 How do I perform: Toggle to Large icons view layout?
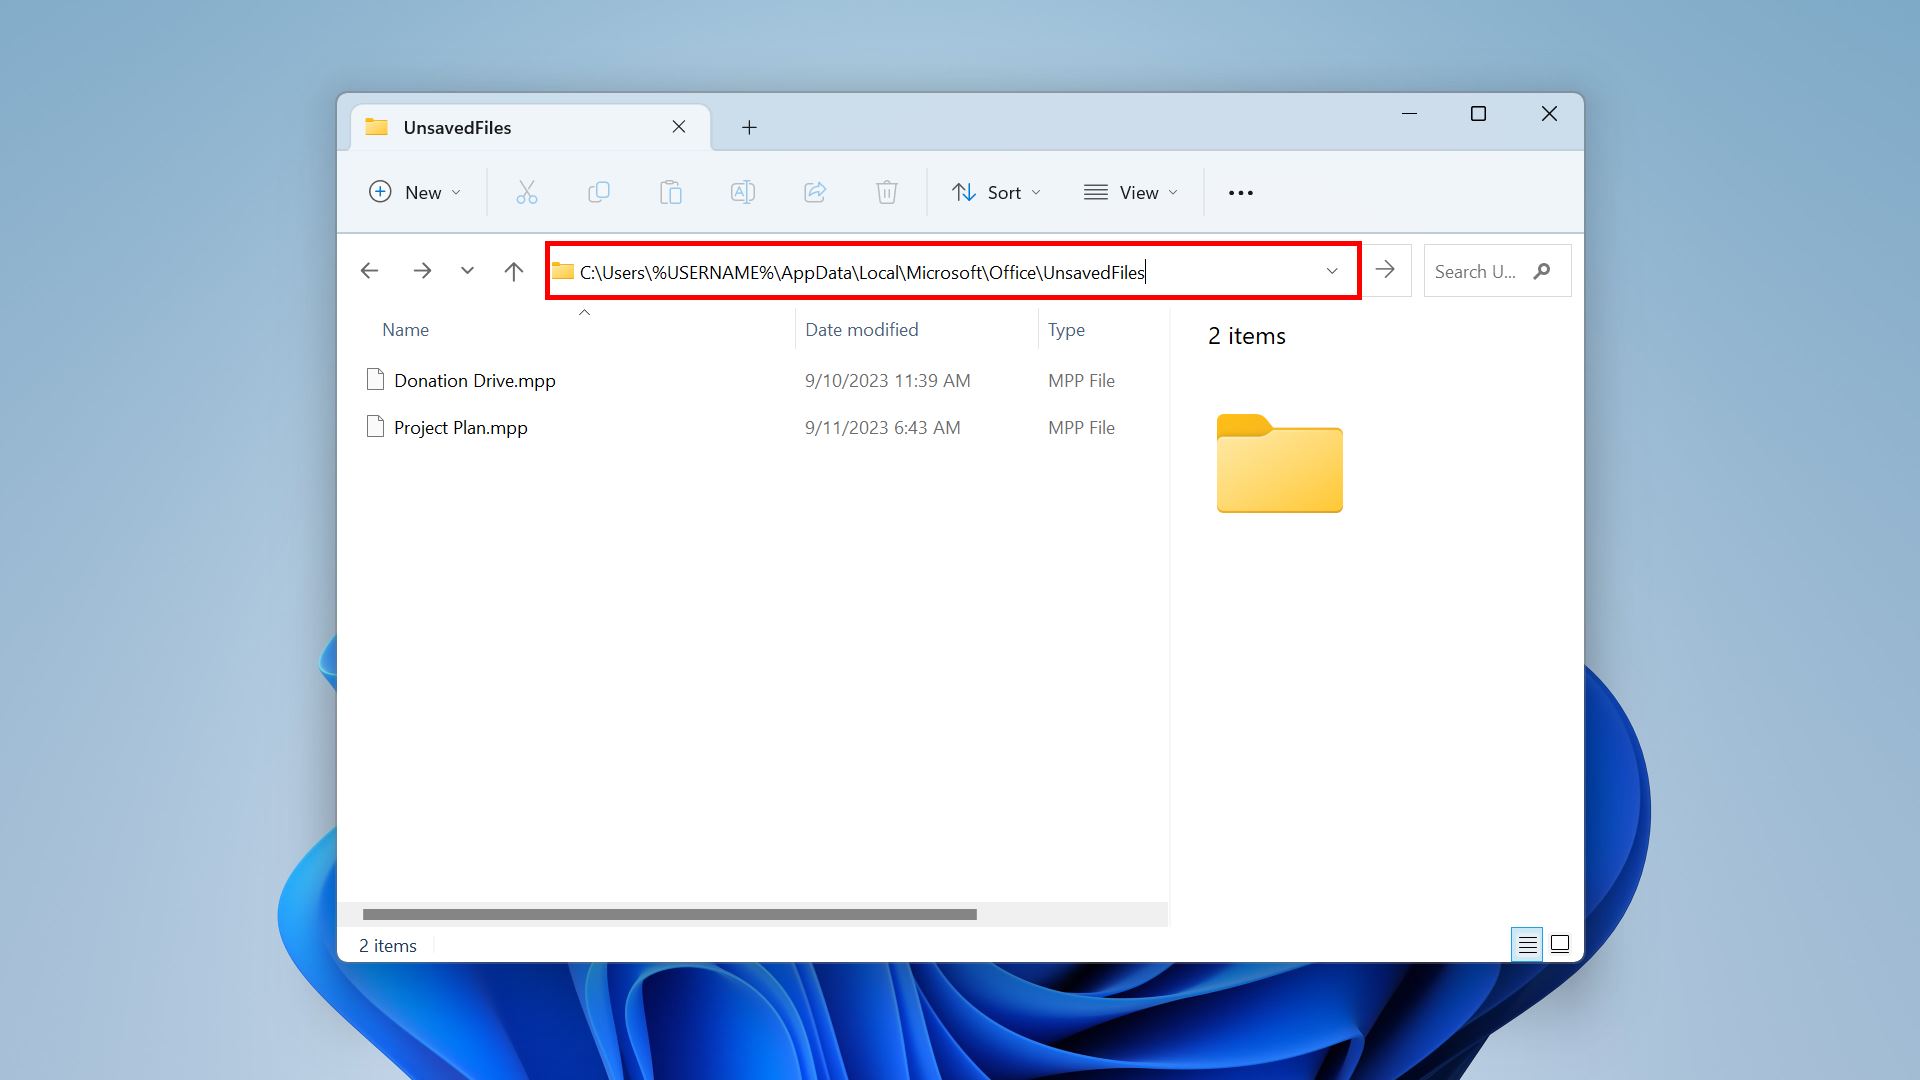(x=1560, y=944)
